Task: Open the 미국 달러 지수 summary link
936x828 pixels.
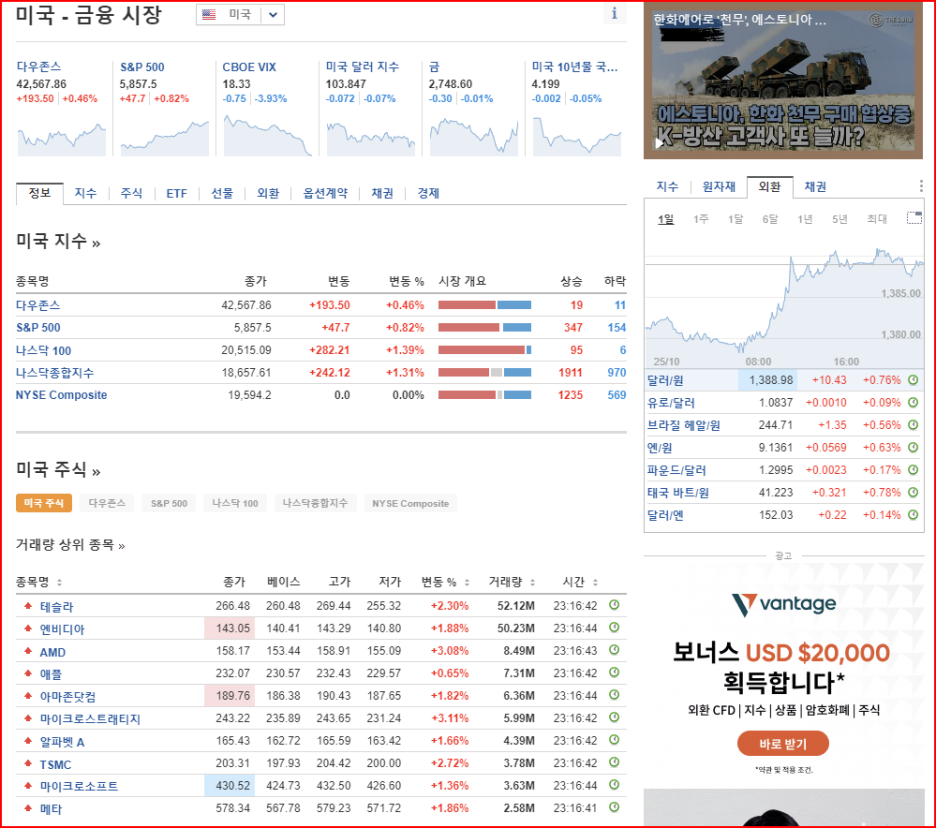Action: (362, 67)
